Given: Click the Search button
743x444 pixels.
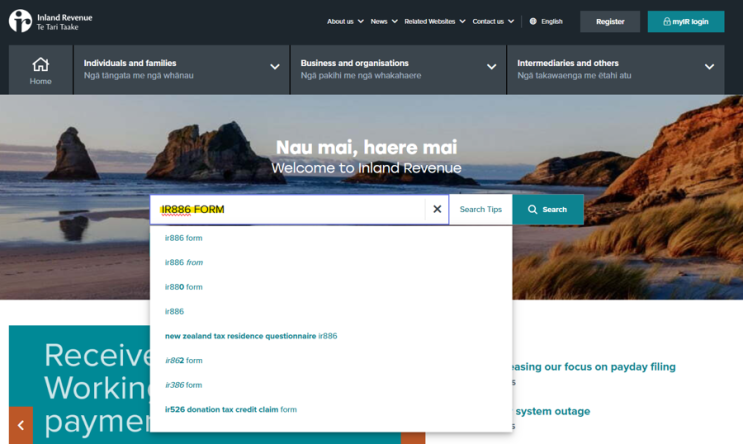Looking at the screenshot, I should click(x=548, y=209).
